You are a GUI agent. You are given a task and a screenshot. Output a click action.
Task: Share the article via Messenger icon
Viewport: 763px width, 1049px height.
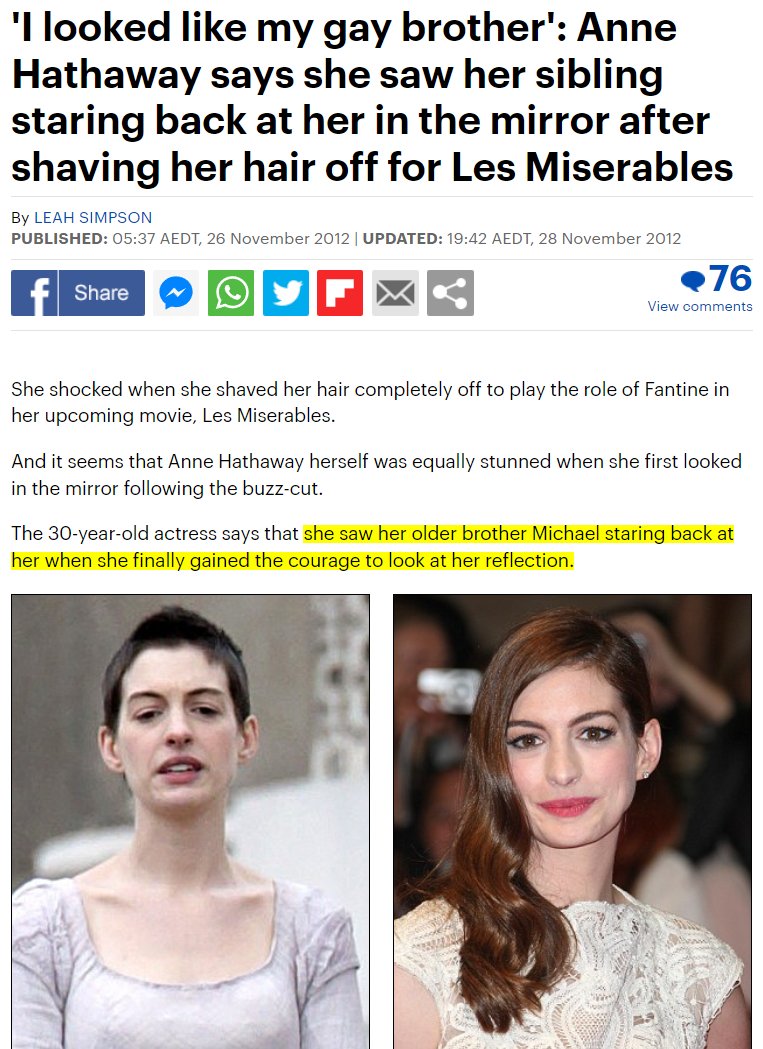[176, 293]
